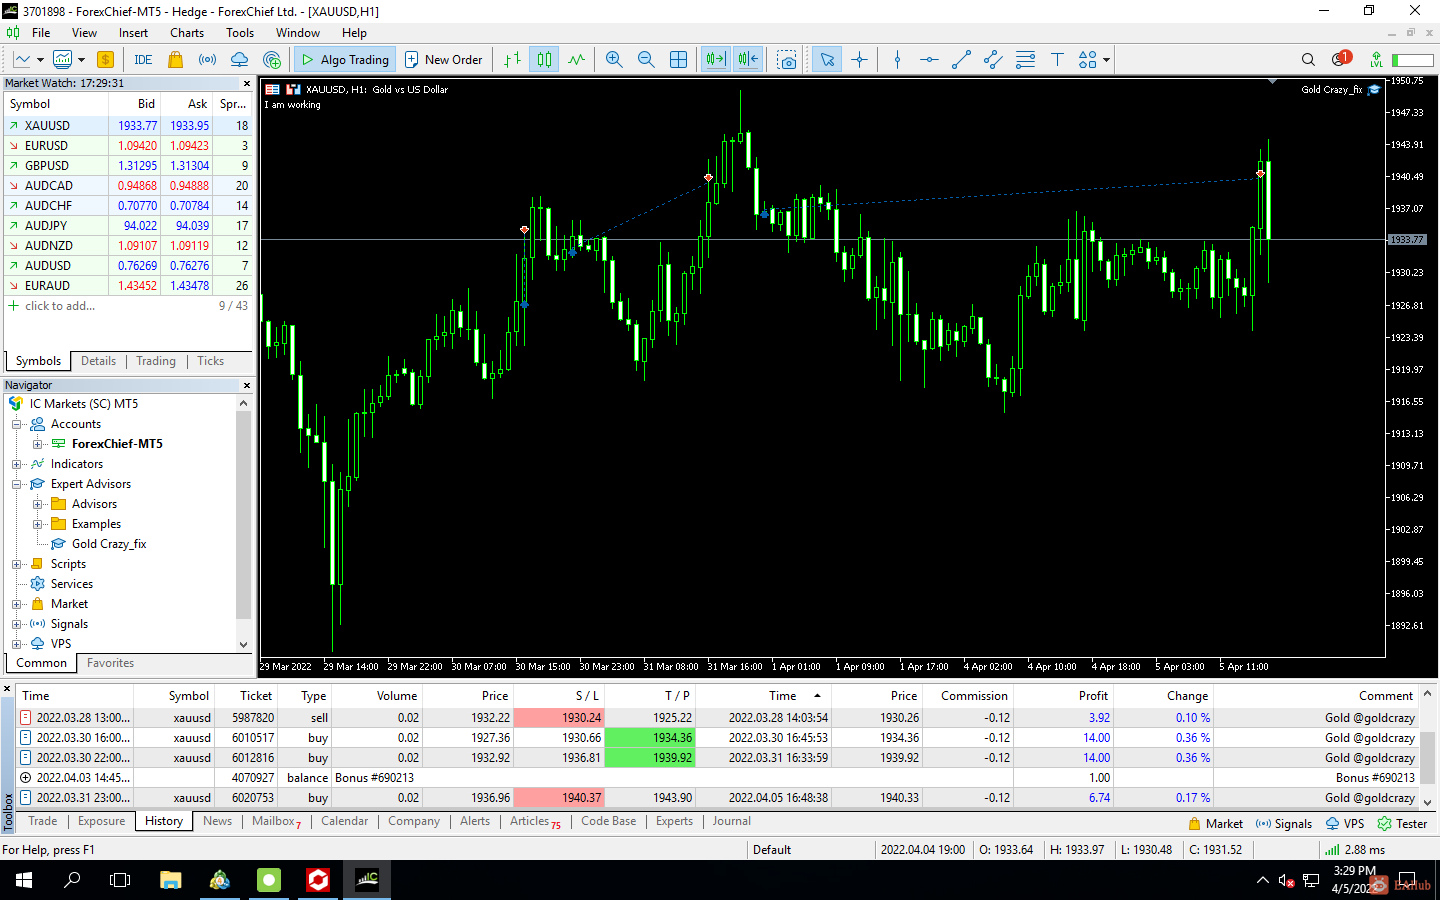Open the shapes objects dropdown arrow
This screenshot has height=900, width=1440.
coord(1106,59)
